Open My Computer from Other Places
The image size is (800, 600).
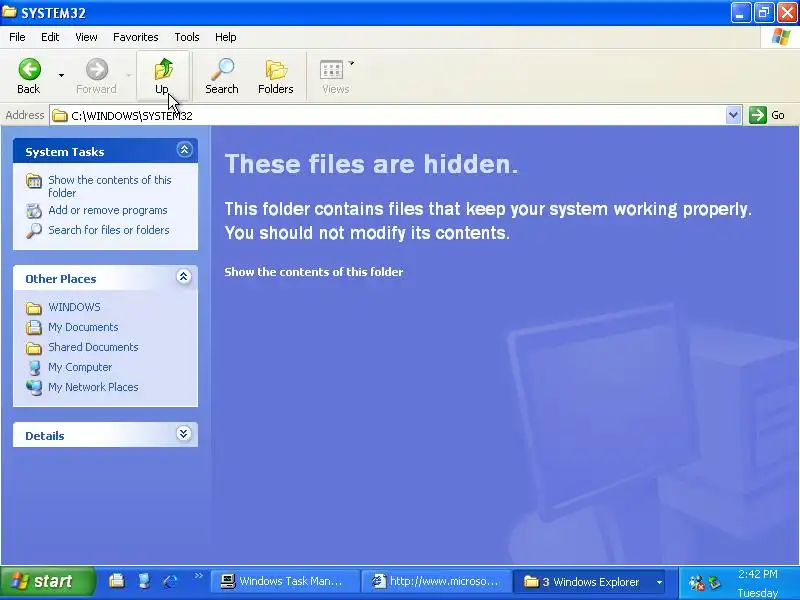click(x=80, y=367)
